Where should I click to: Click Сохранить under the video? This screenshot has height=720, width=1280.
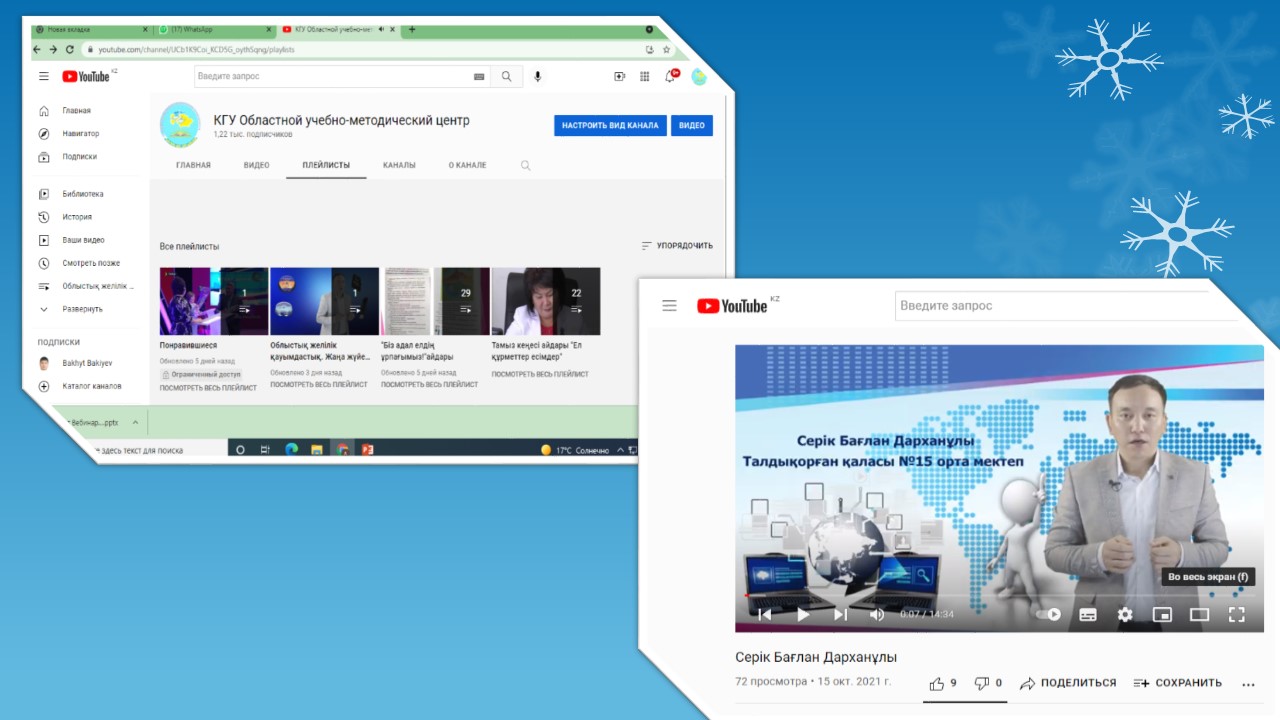1177,683
